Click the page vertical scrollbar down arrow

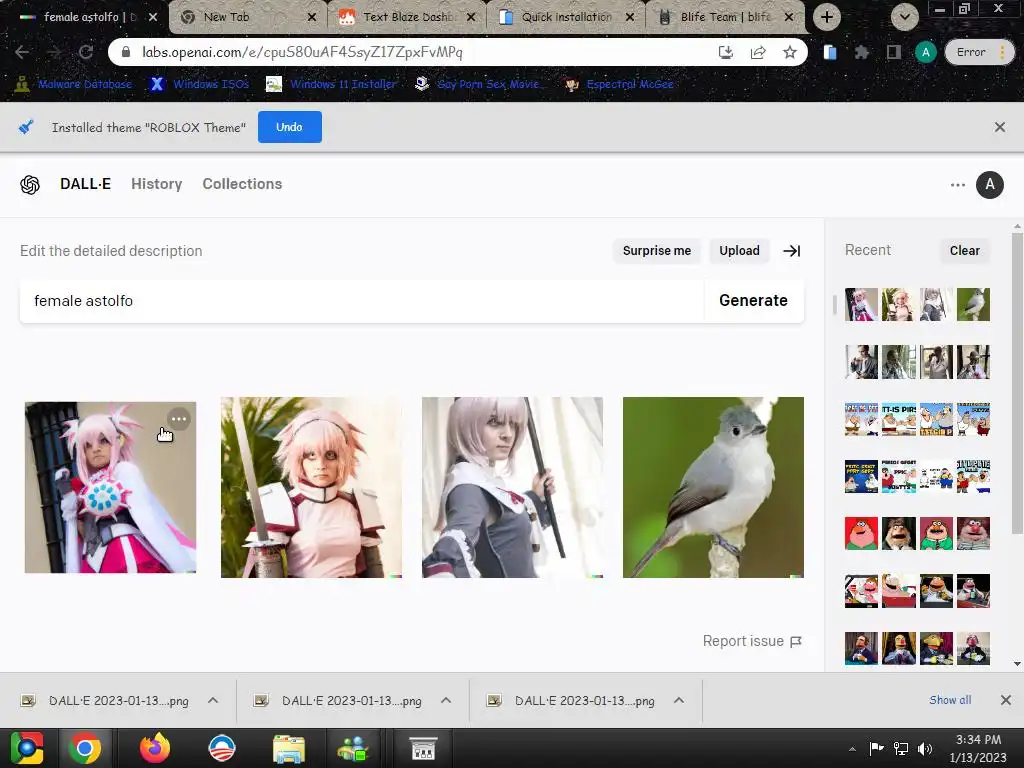tap(1017, 664)
